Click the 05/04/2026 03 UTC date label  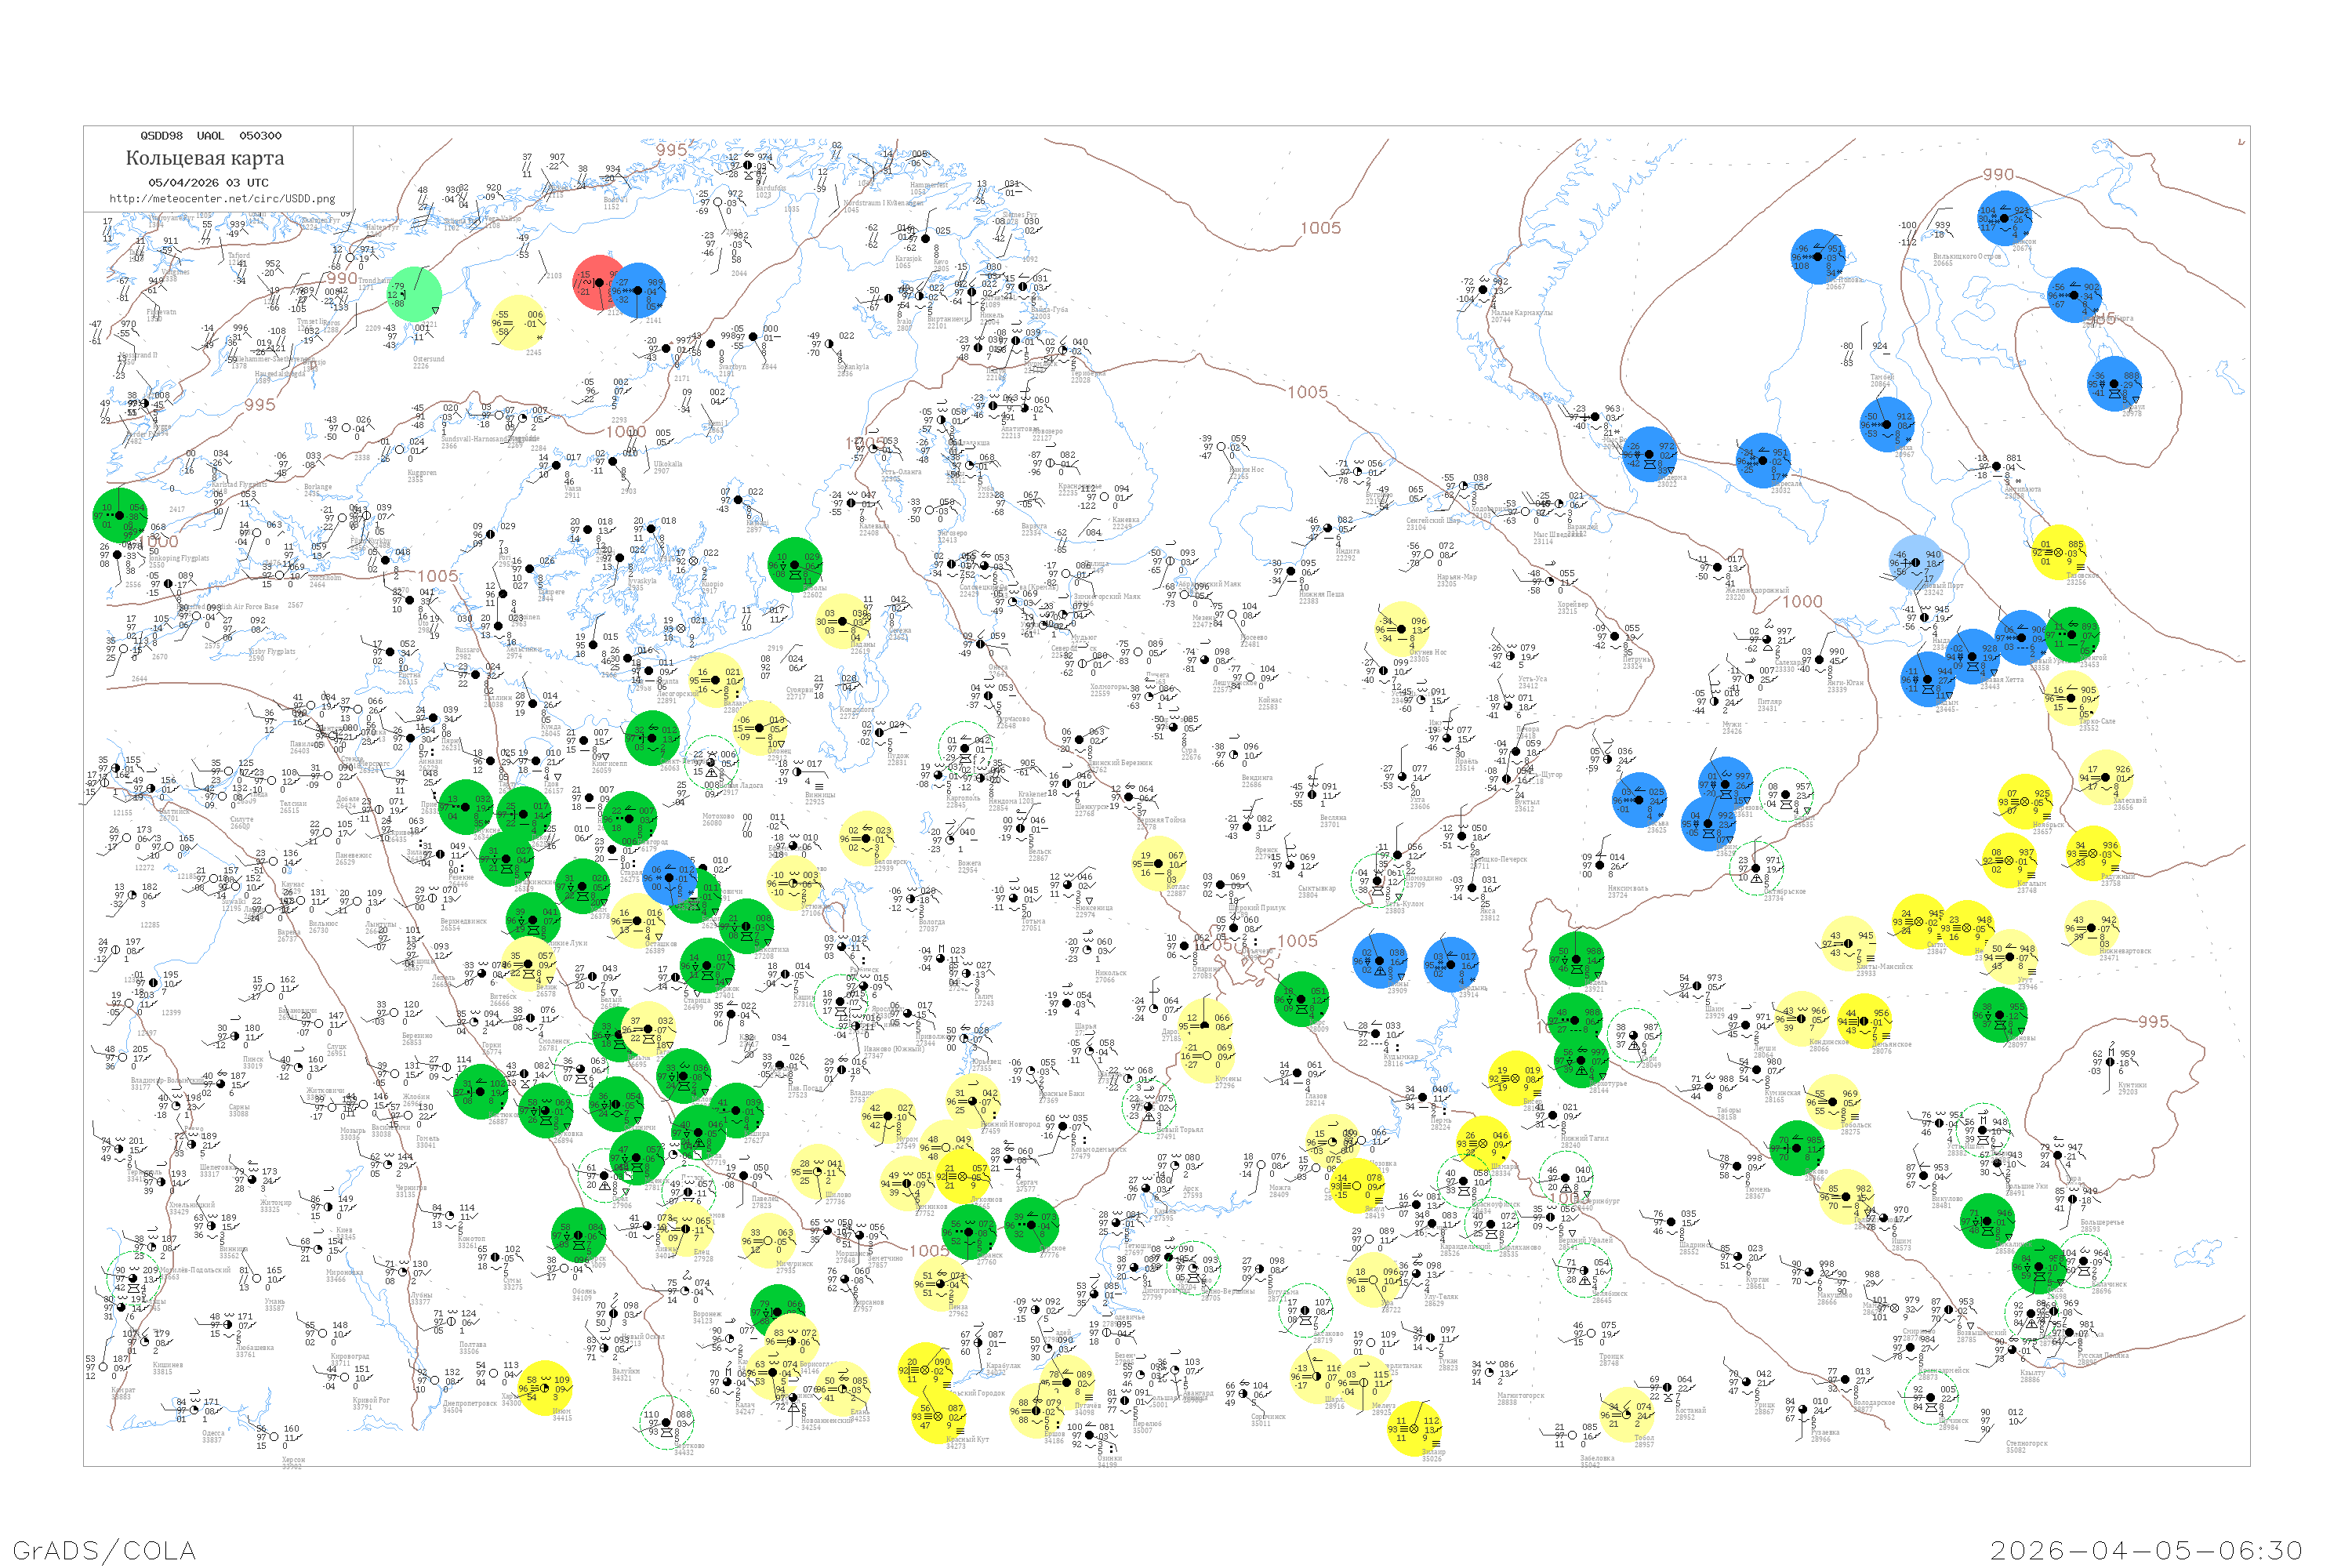click(x=208, y=183)
